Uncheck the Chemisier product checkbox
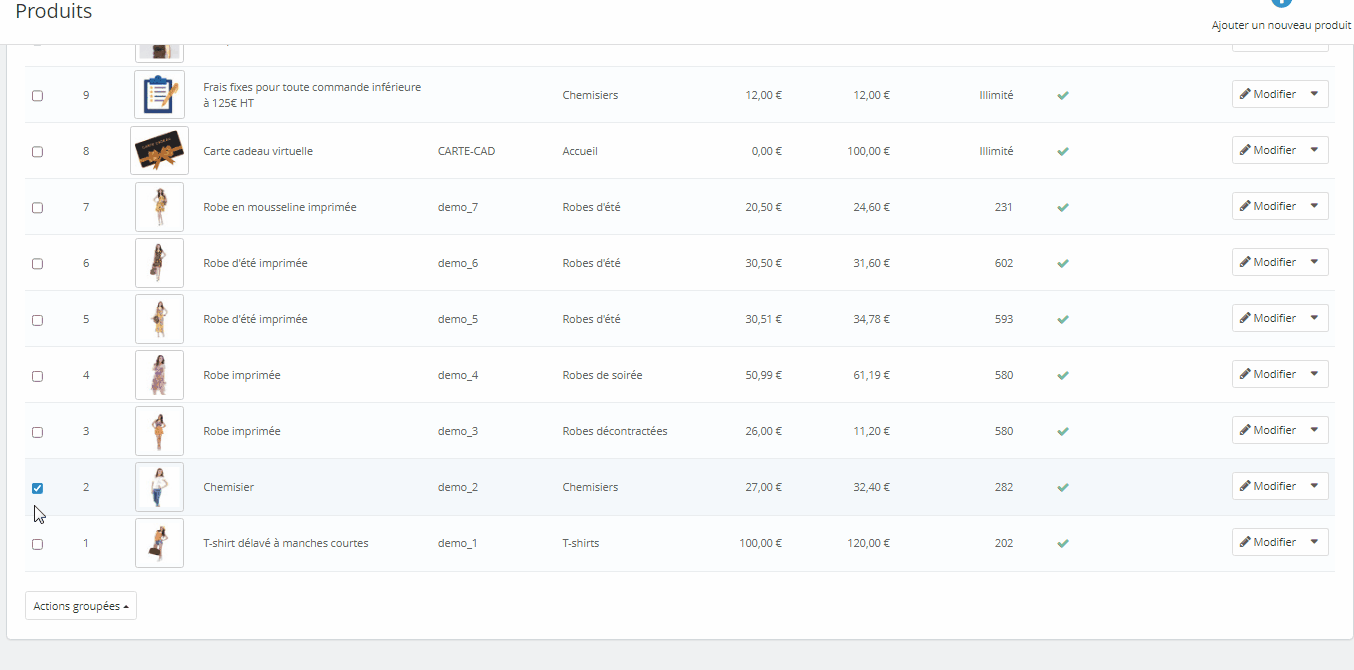1354x670 pixels. 37,488
